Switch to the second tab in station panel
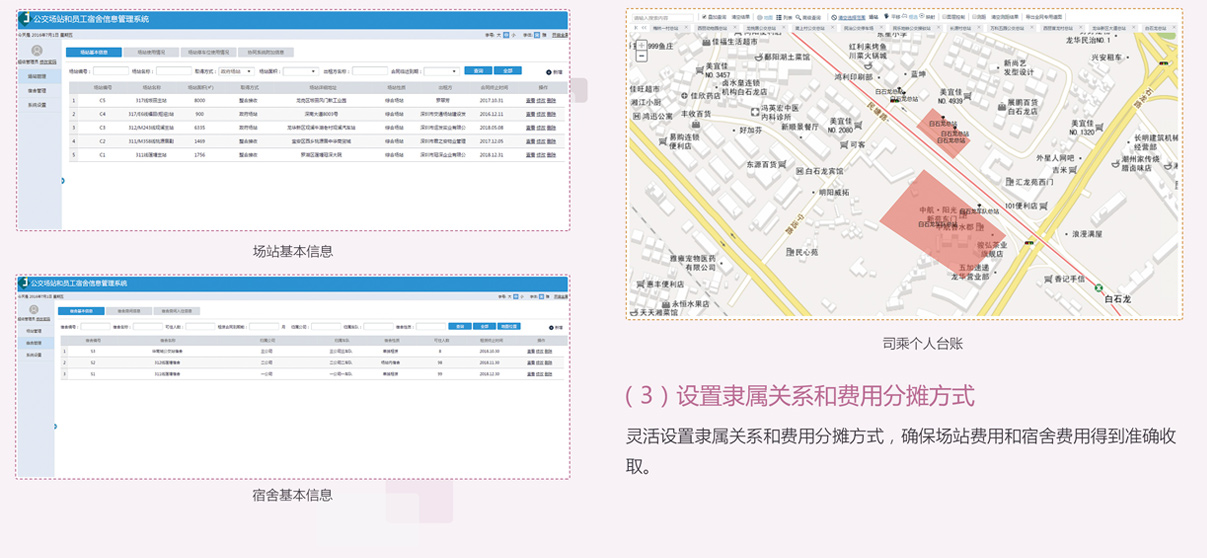 [151, 52]
